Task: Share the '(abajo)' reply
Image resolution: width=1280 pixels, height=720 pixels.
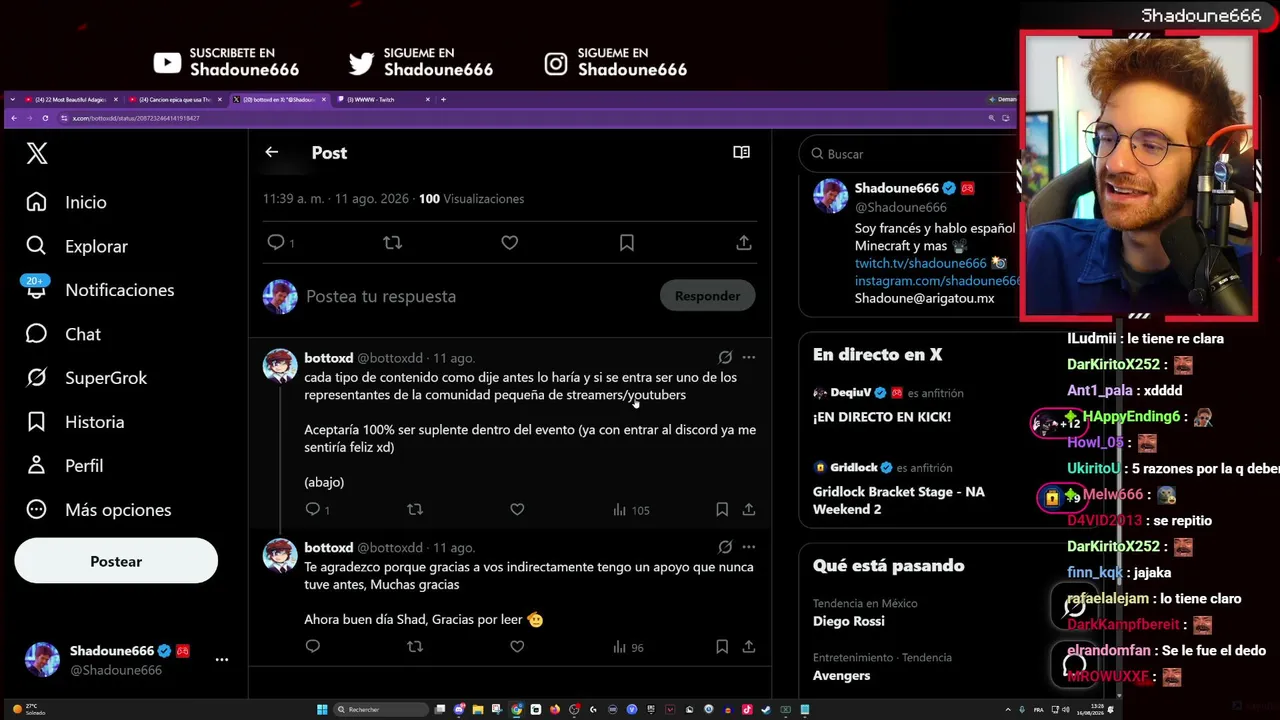Action: pos(748,510)
